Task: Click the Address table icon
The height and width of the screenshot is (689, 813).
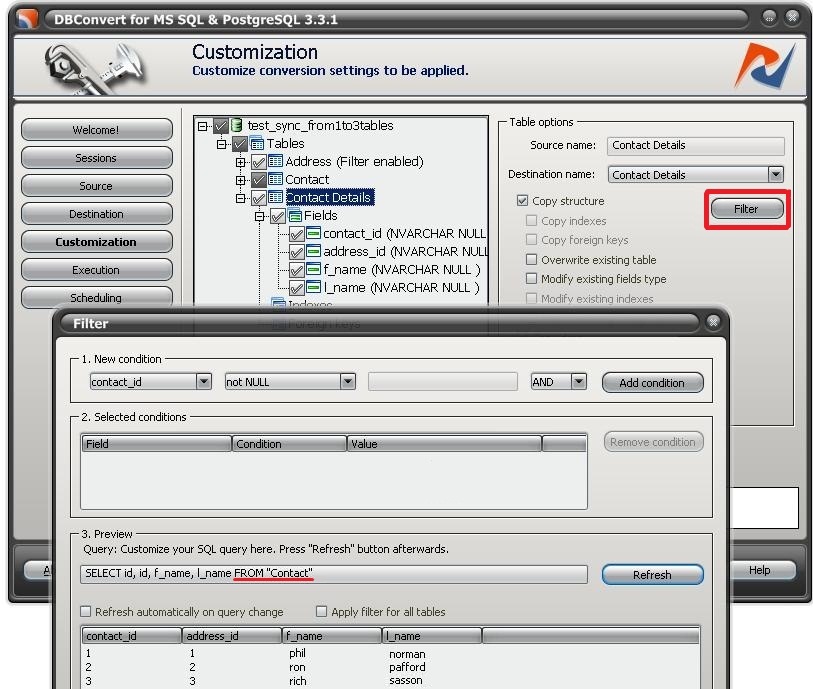Action: pos(275,161)
